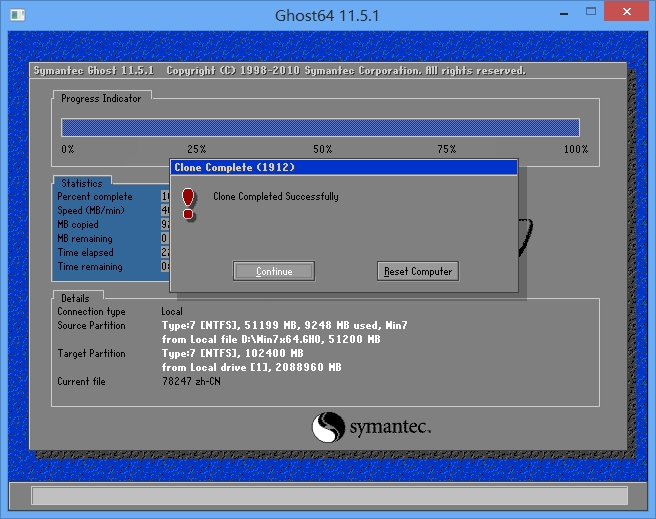Image resolution: width=656 pixels, height=519 pixels.
Task: Click the 'Connection type' label
Action: [x=91, y=312]
